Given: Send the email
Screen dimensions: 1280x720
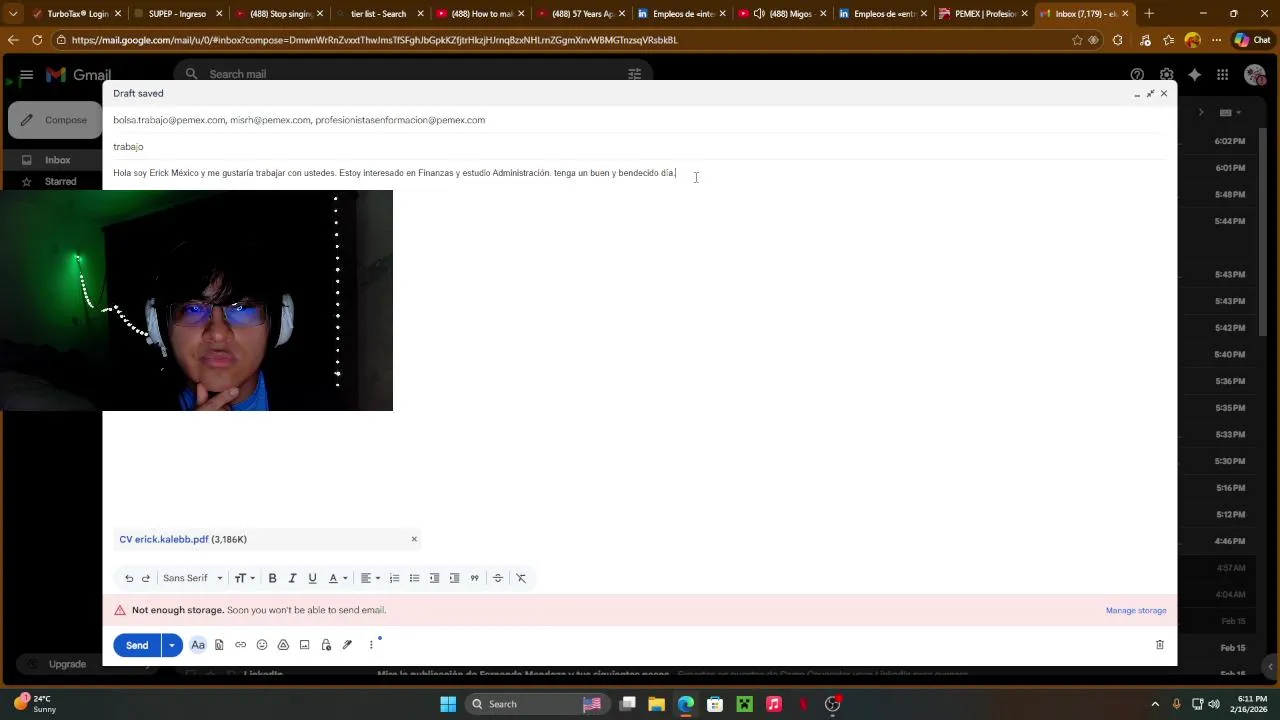Looking at the screenshot, I should (137, 645).
